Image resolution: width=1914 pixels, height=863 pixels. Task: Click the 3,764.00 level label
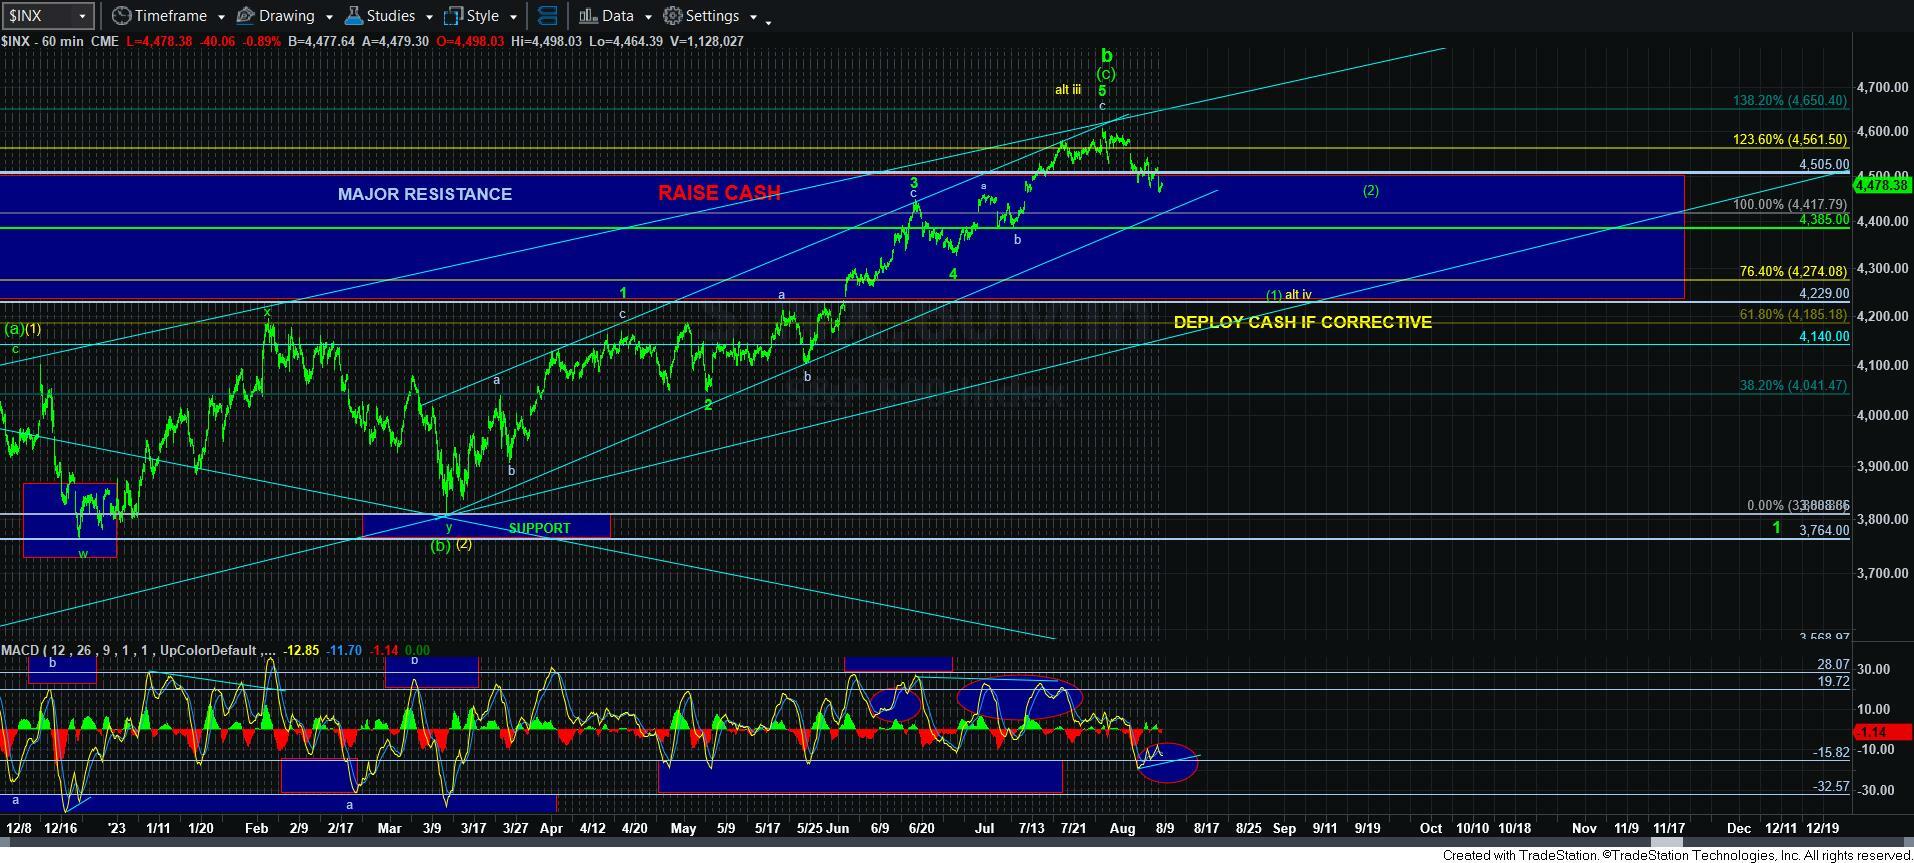[1823, 530]
